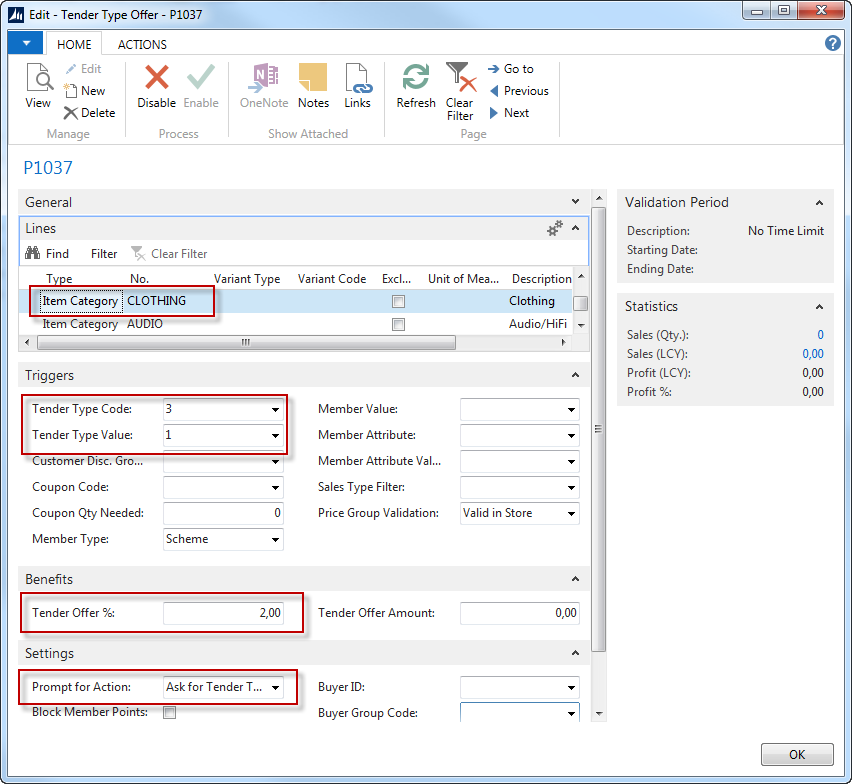Tick the Exclude checkbox for the AUDIO row
Viewport: 852px width, 784px height.
pyautogui.click(x=399, y=325)
